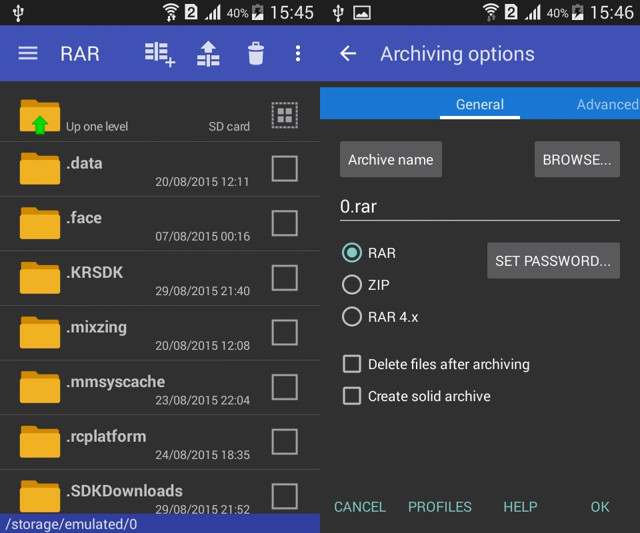Viewport: 640px width, 533px height.
Task: Switch to the Advanced tab
Action: (x=606, y=104)
